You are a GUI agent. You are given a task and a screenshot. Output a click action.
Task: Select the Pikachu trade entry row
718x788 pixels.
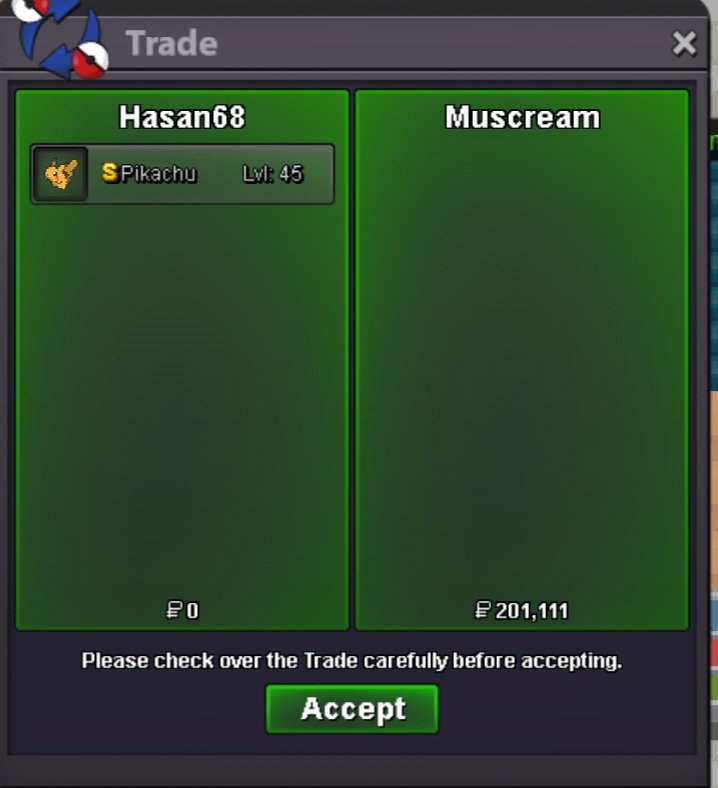tap(182, 174)
